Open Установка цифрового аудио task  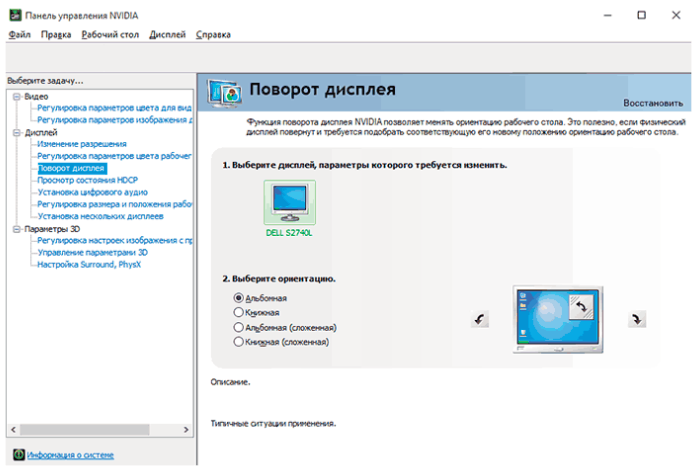tap(93, 192)
